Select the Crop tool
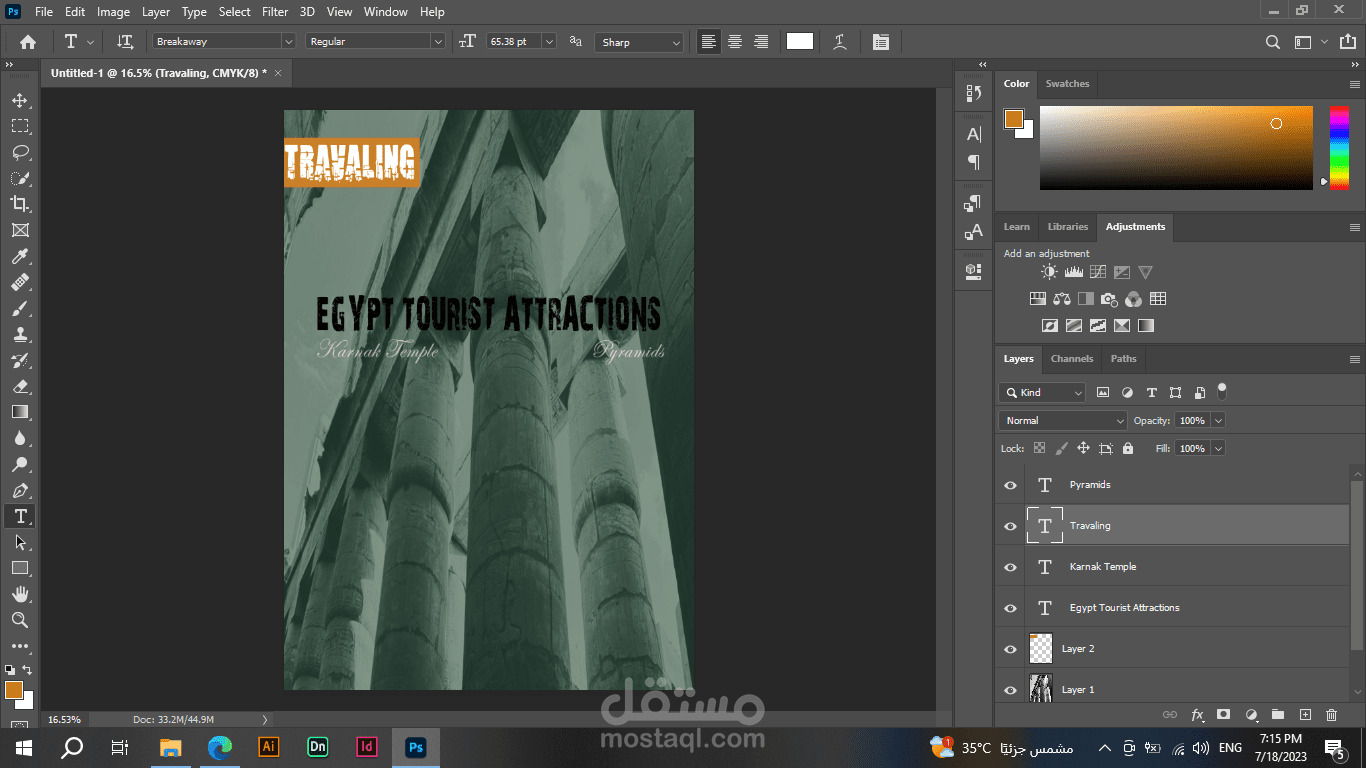 [x=20, y=204]
